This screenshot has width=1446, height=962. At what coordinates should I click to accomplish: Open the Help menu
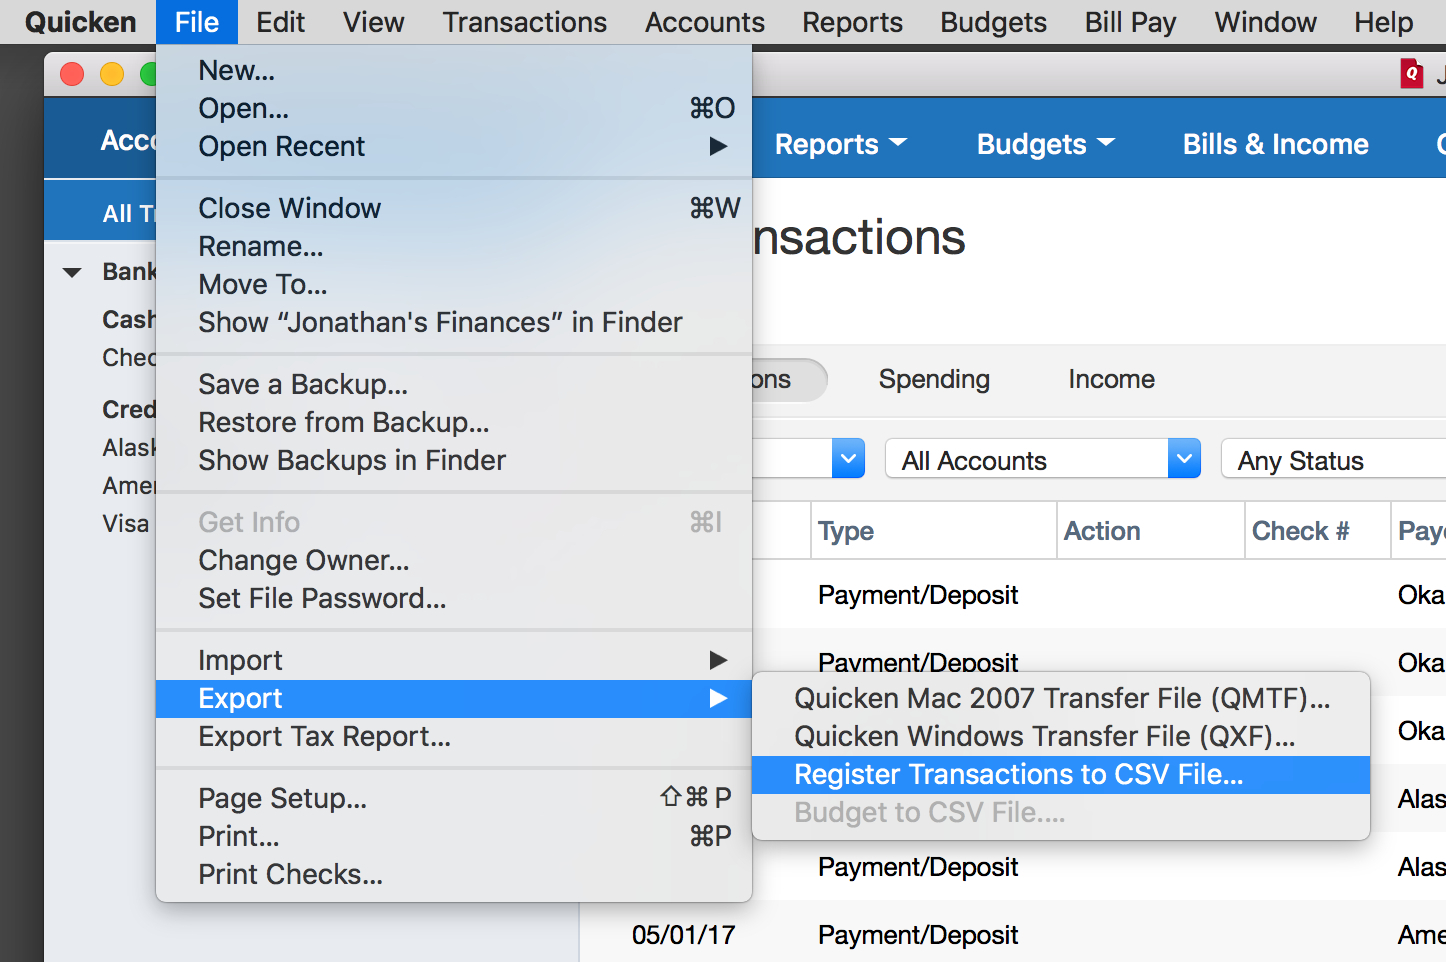click(1384, 22)
